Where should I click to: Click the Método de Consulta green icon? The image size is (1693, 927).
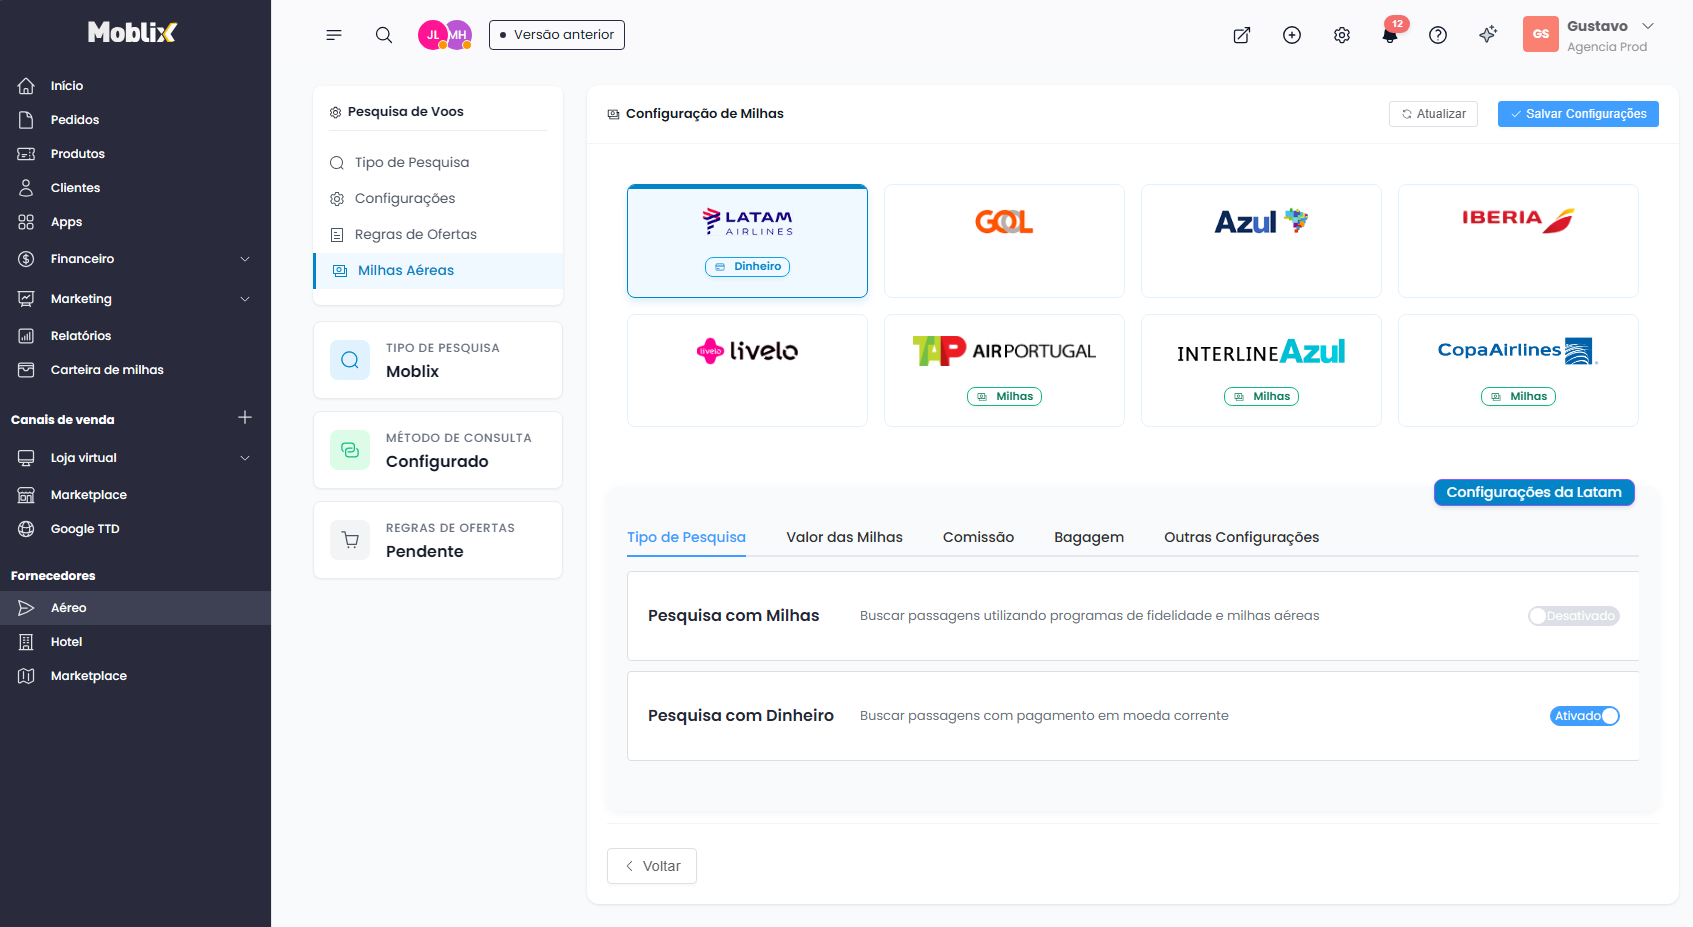tap(350, 450)
